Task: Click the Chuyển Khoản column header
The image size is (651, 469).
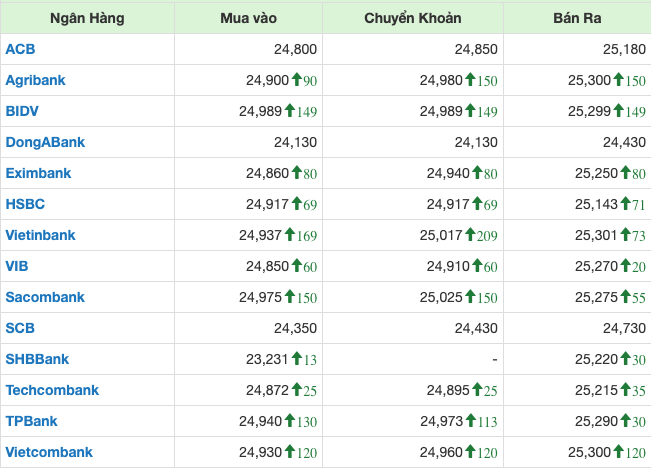Action: pyautogui.click(x=413, y=18)
